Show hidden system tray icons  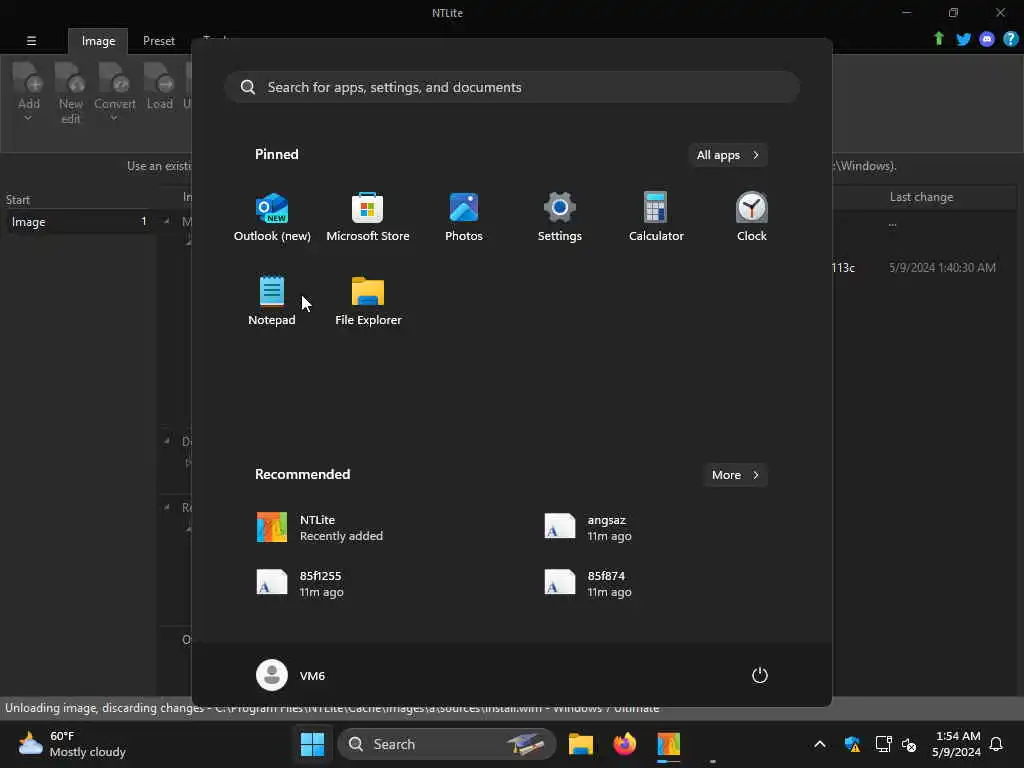click(820, 744)
